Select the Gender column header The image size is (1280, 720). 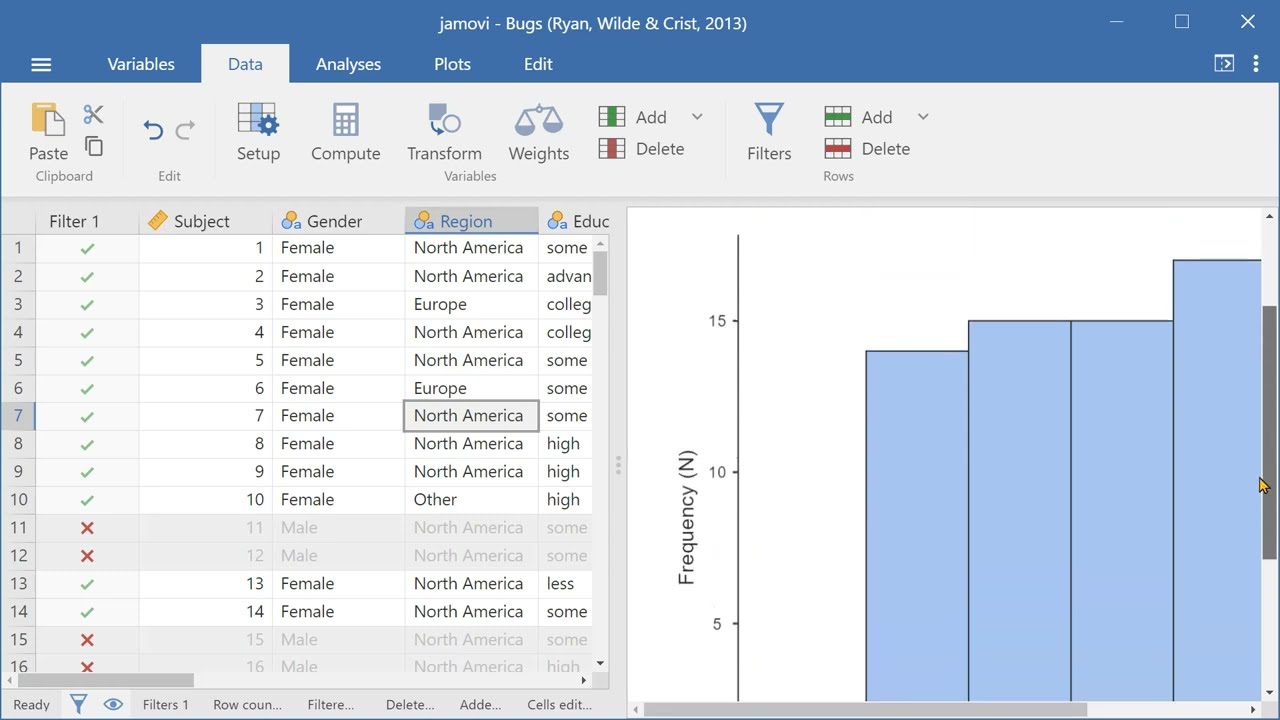tap(338, 221)
